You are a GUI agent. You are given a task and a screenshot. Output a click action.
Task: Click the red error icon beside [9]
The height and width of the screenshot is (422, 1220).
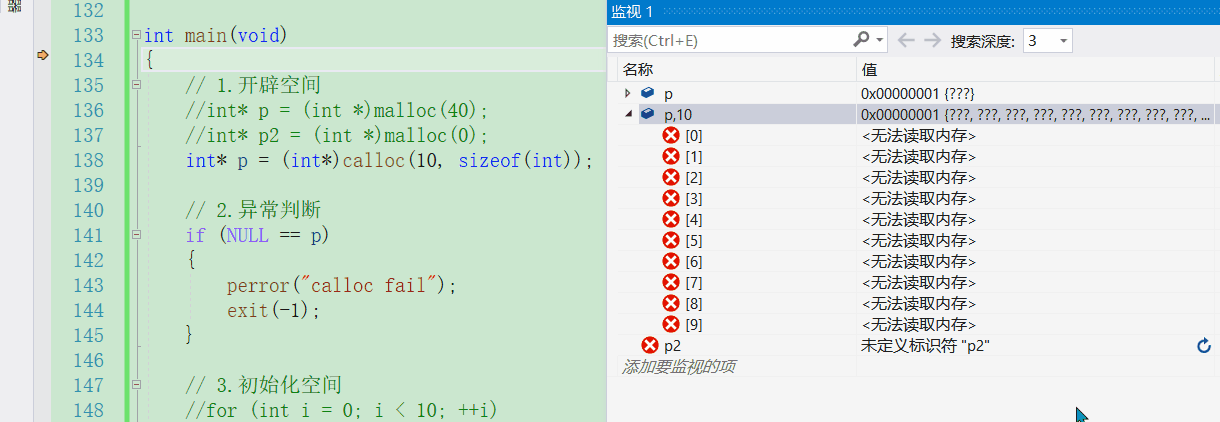click(x=672, y=324)
